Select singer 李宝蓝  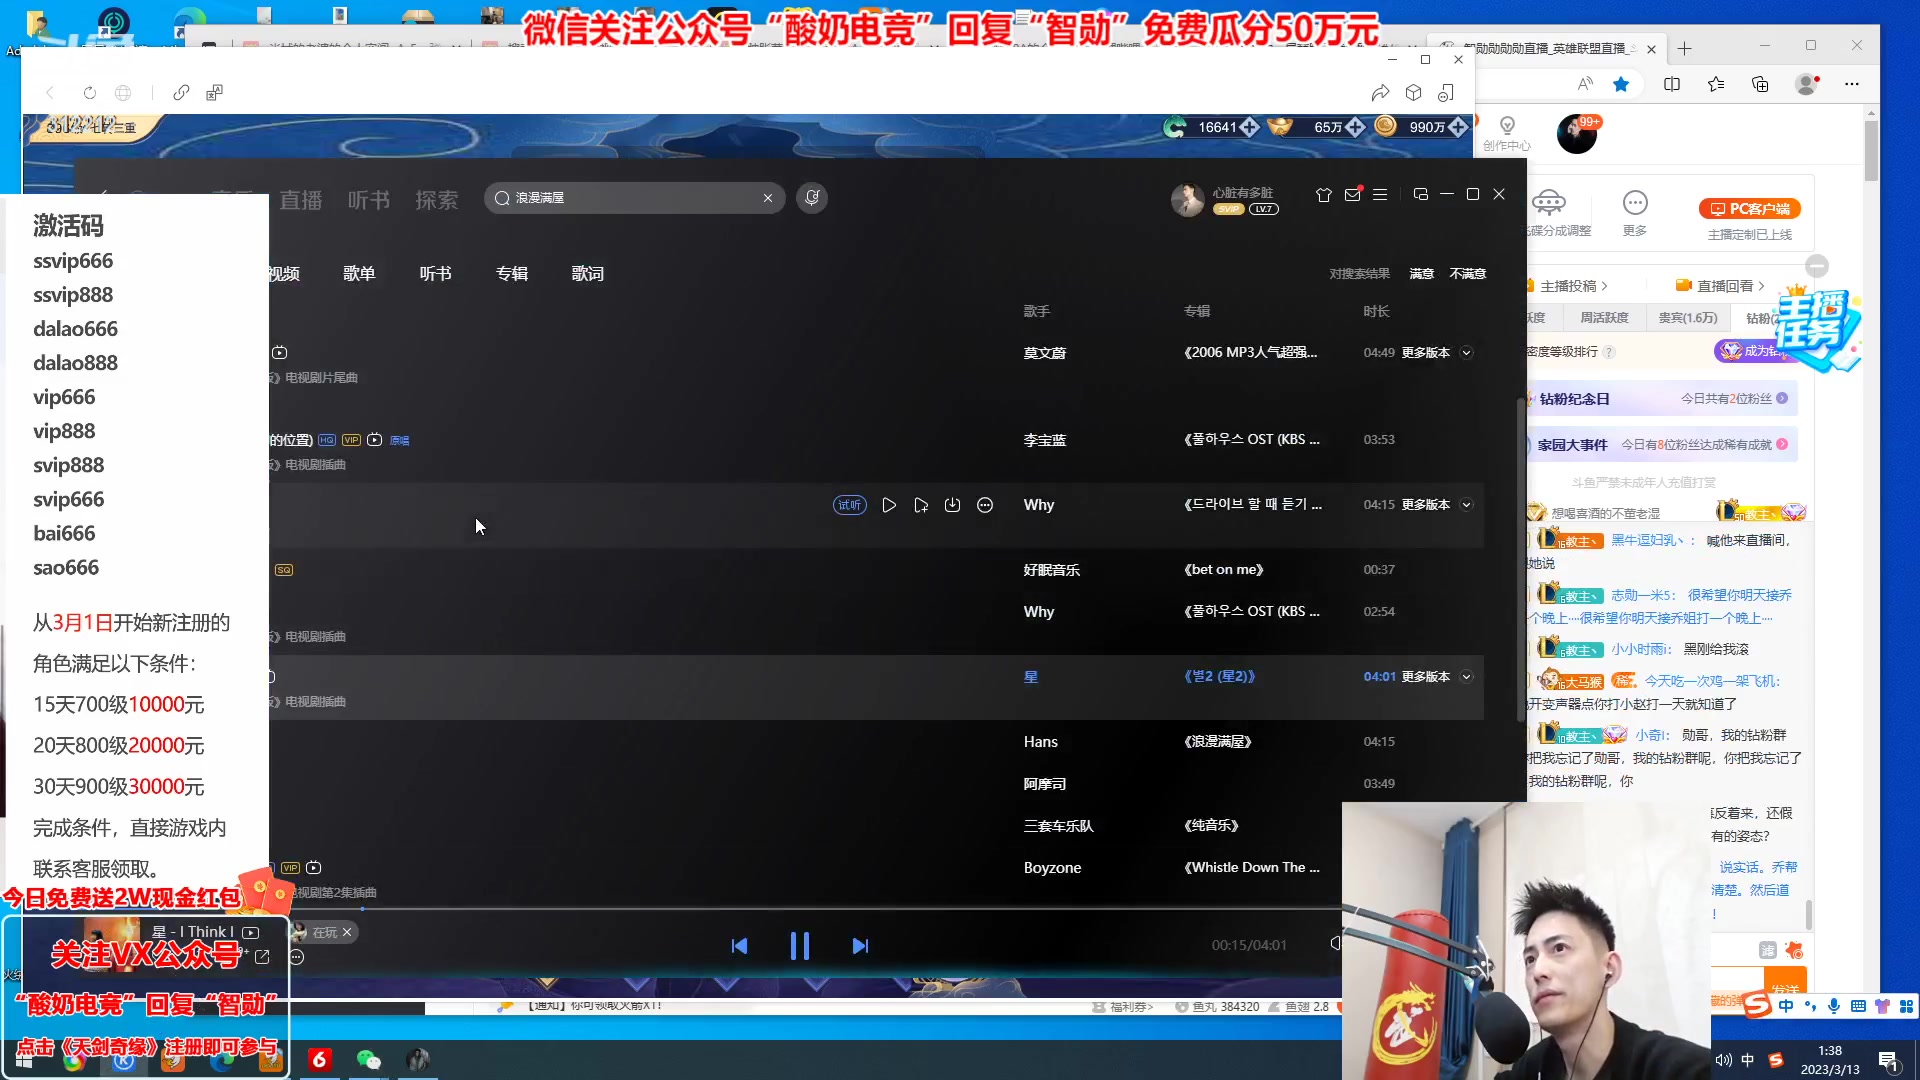(1045, 440)
